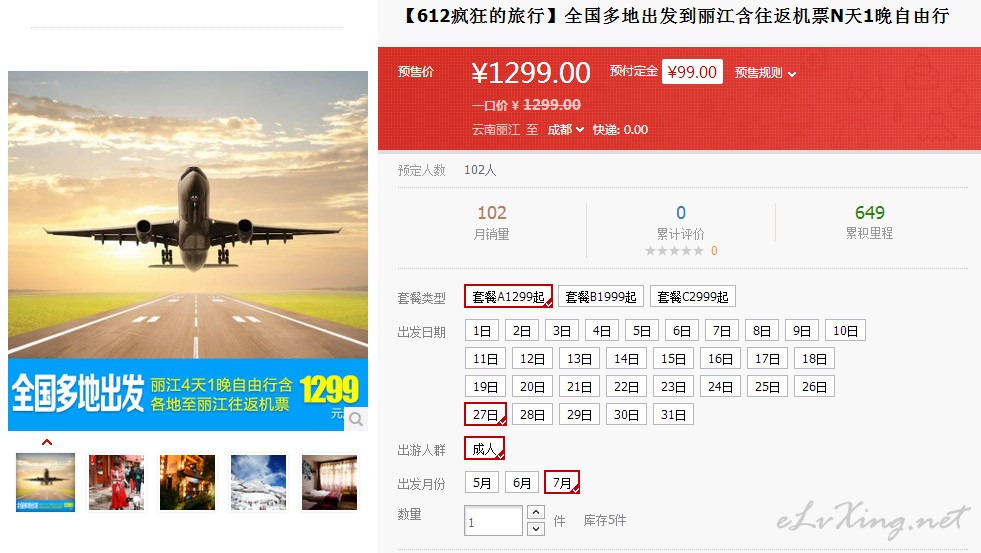
Task: Open the 成都 destination dropdown
Action: click(x=566, y=129)
